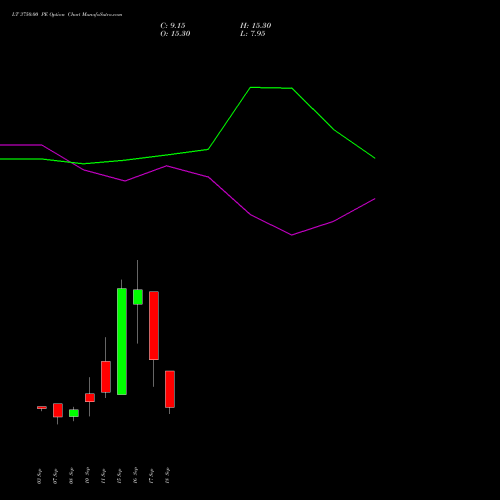
Task: Click the open value O: 15.30
Action: (175, 34)
